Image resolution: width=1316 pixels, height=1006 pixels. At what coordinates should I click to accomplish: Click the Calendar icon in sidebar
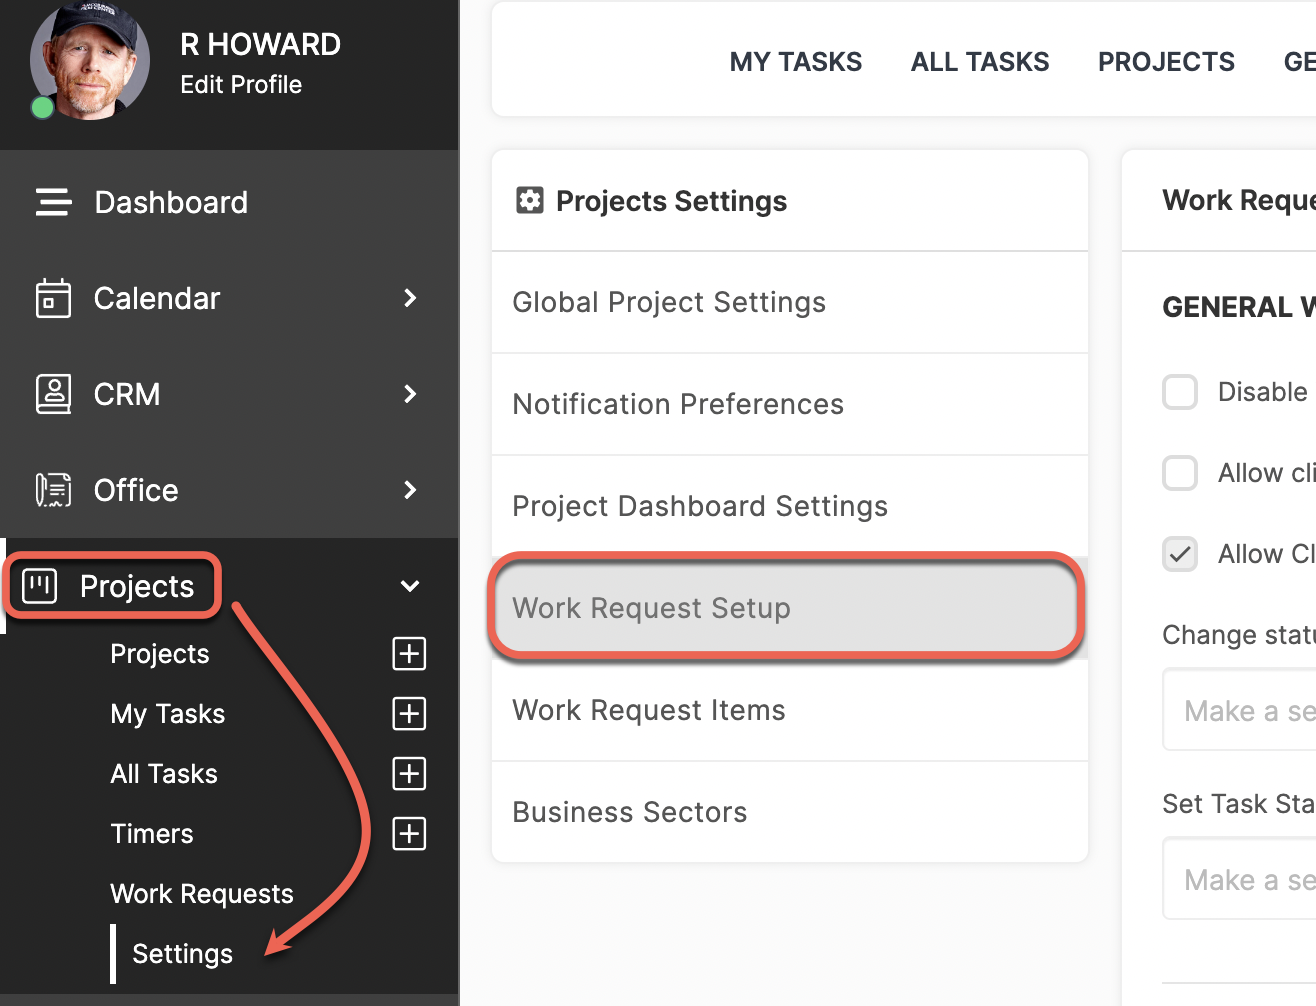tap(53, 298)
